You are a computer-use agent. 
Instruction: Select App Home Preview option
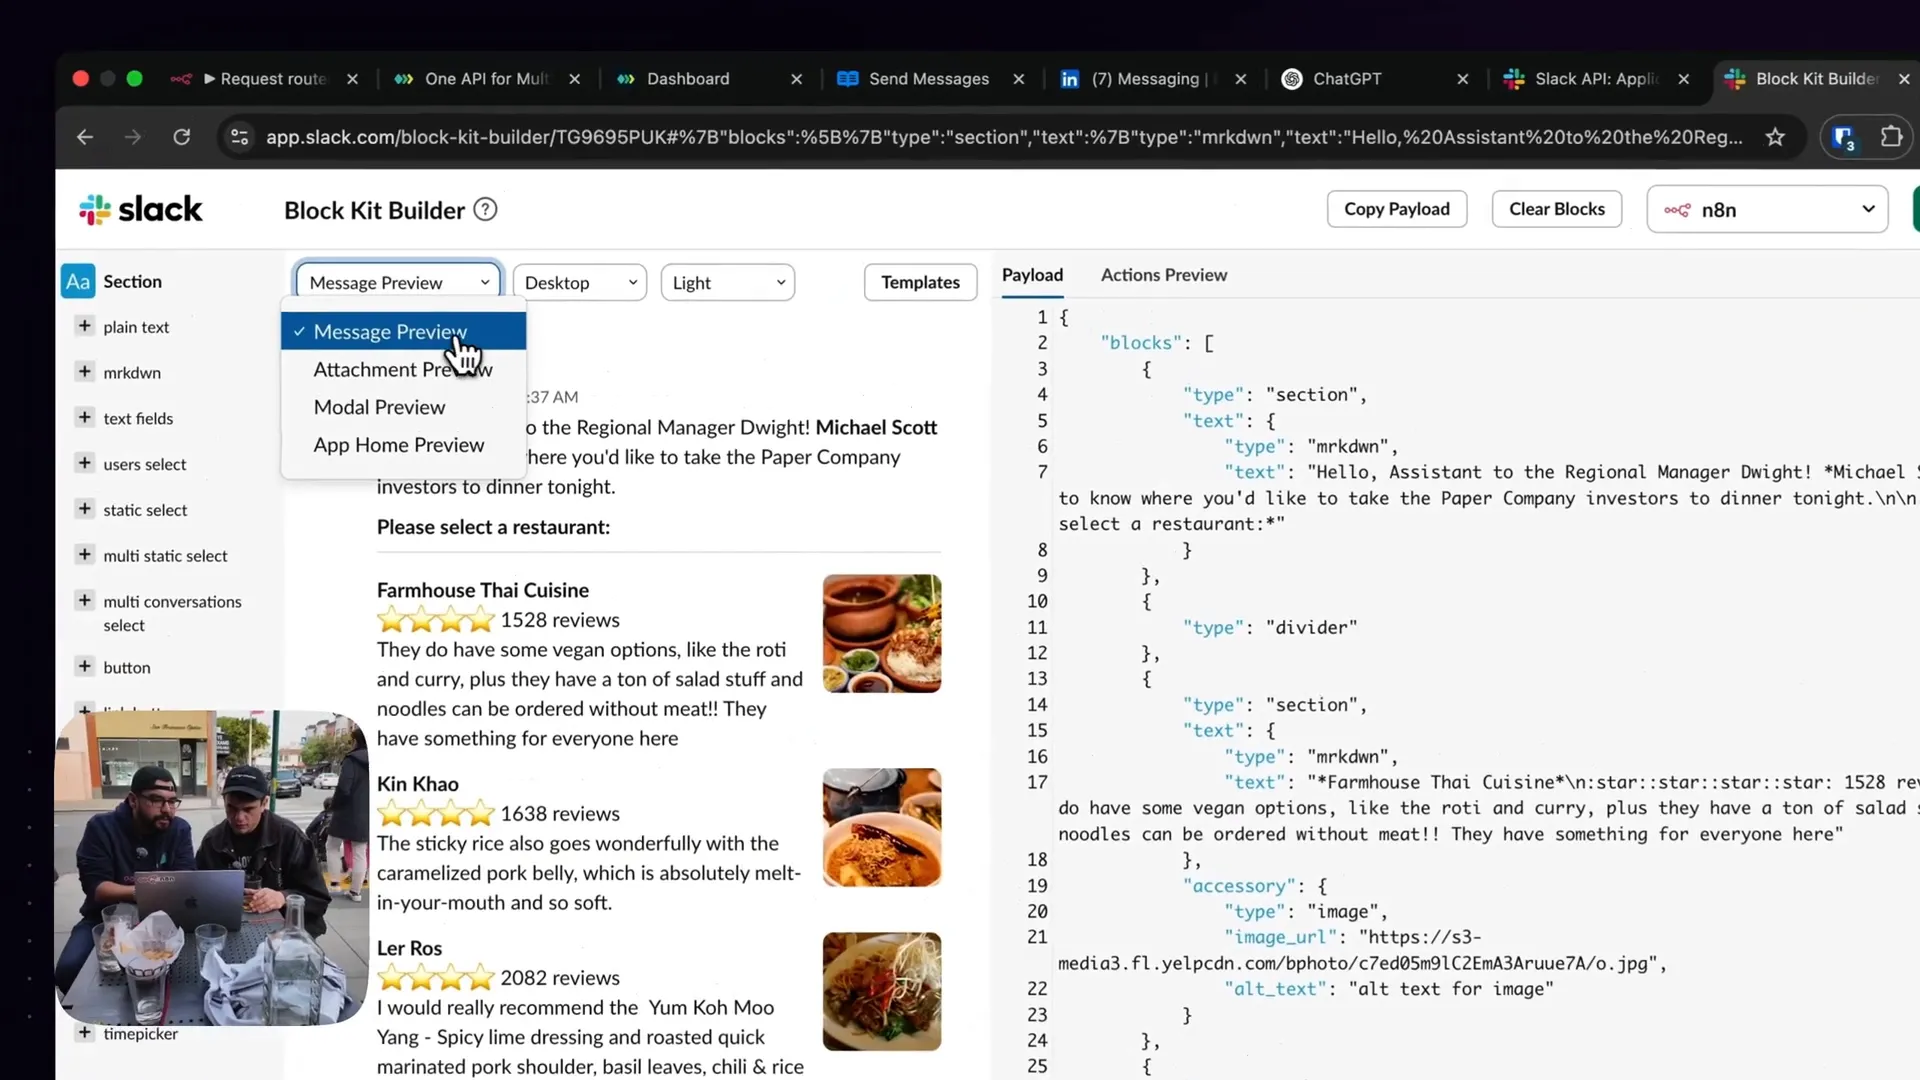pos(403,445)
